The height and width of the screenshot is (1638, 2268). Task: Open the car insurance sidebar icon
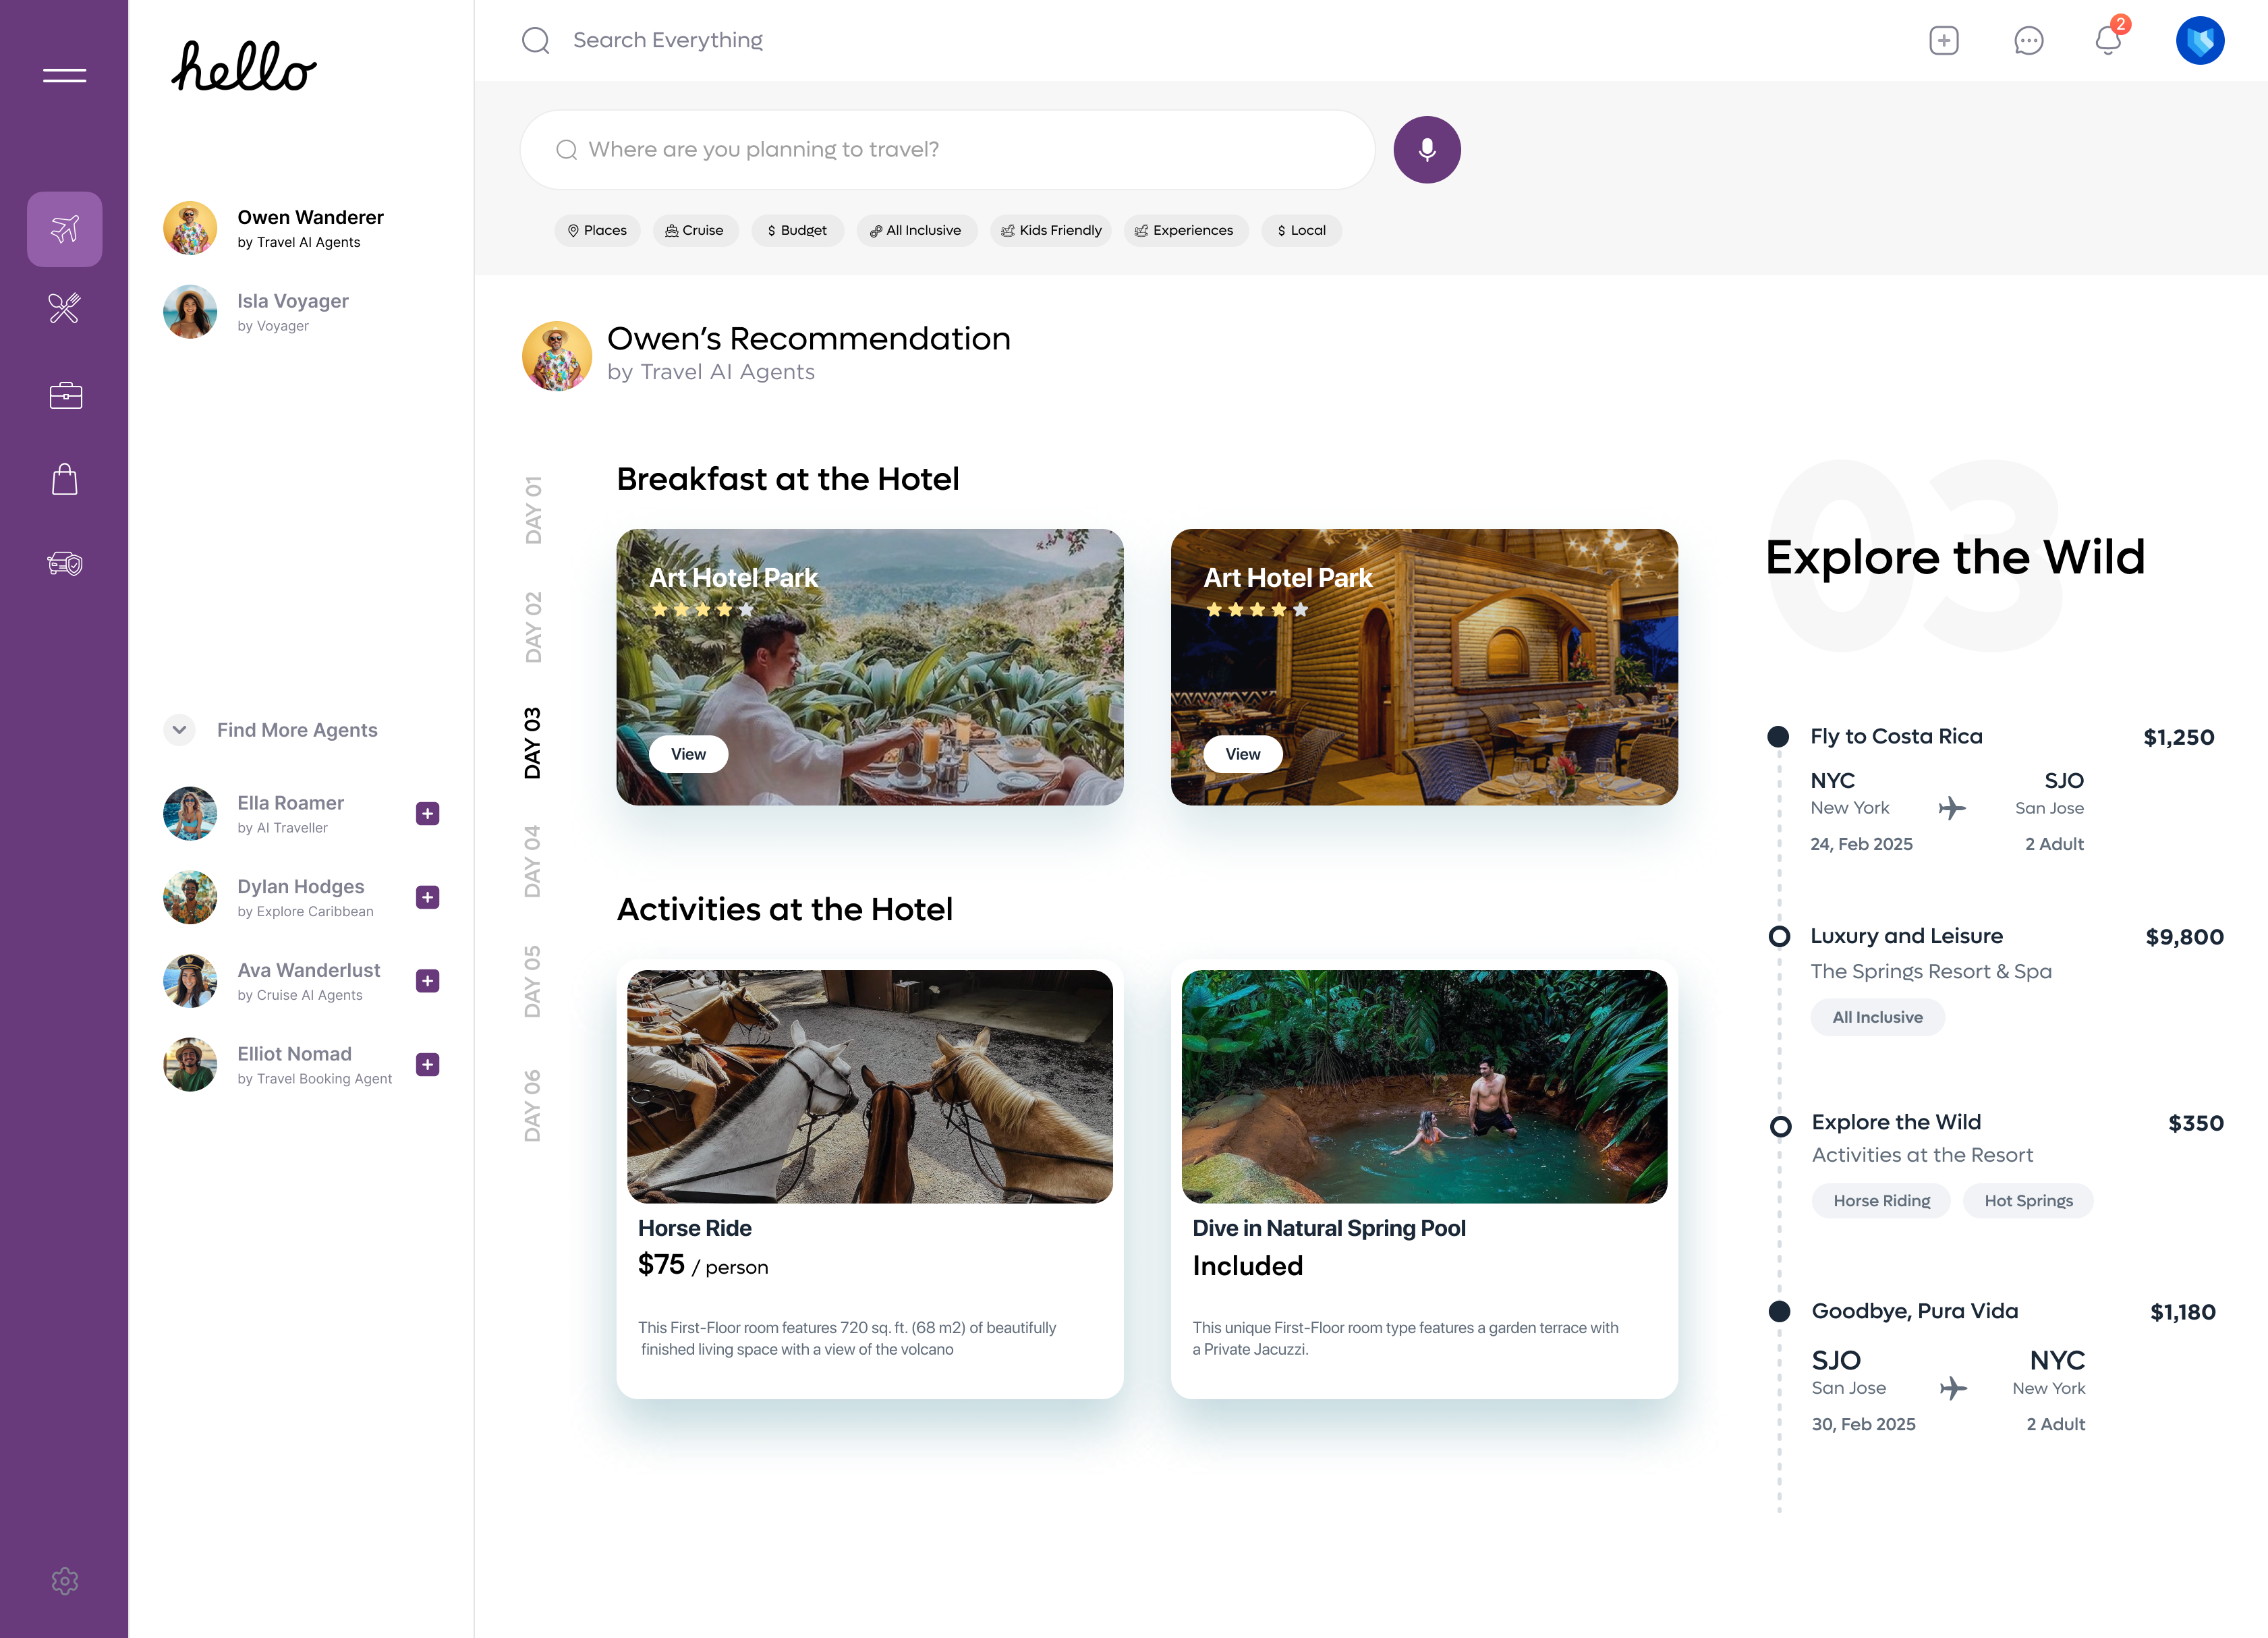[x=65, y=564]
